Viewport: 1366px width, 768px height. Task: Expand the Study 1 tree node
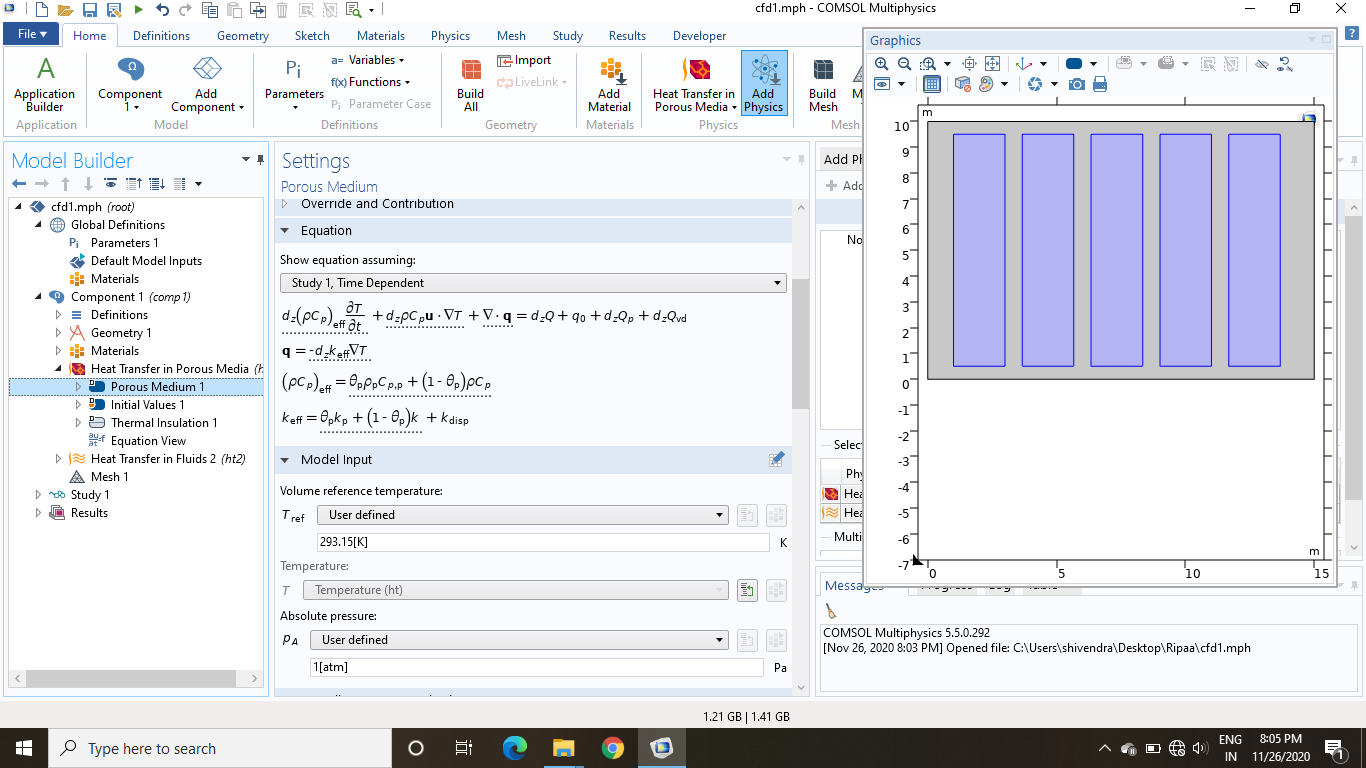(x=39, y=495)
